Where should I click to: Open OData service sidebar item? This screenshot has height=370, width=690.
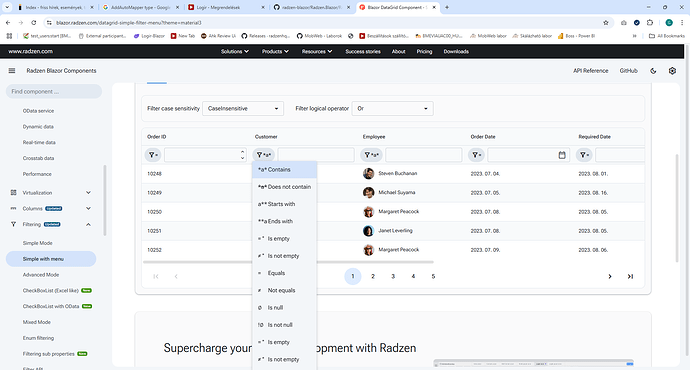(38, 111)
